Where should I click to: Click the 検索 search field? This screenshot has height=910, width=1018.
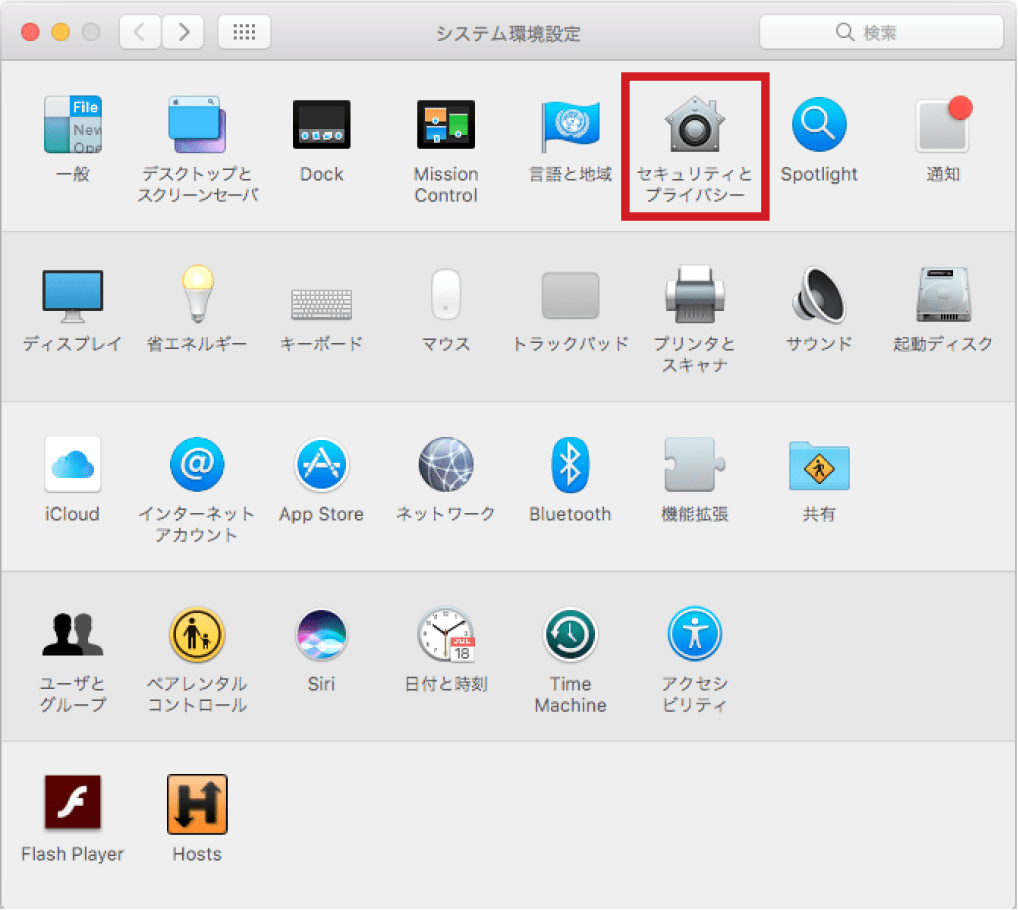click(881, 32)
